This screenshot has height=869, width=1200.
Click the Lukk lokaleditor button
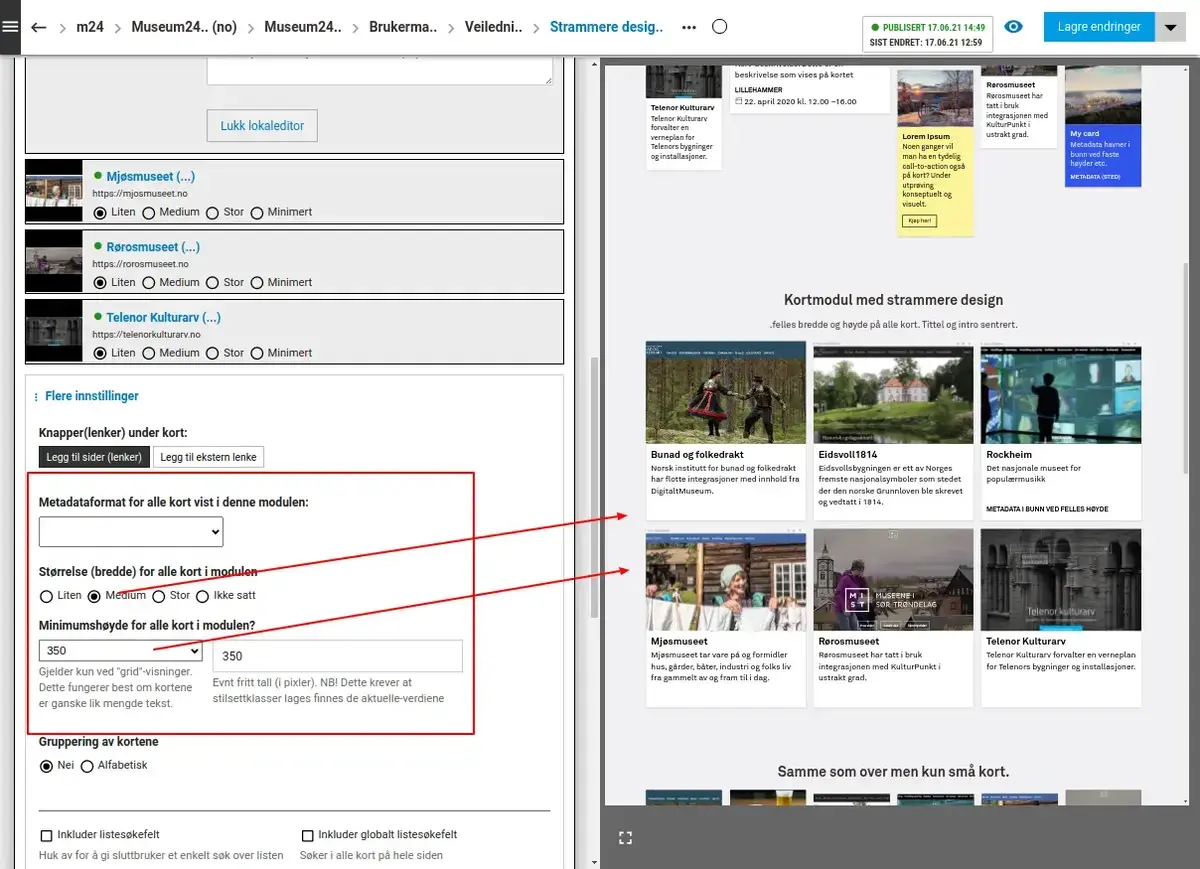(262, 126)
